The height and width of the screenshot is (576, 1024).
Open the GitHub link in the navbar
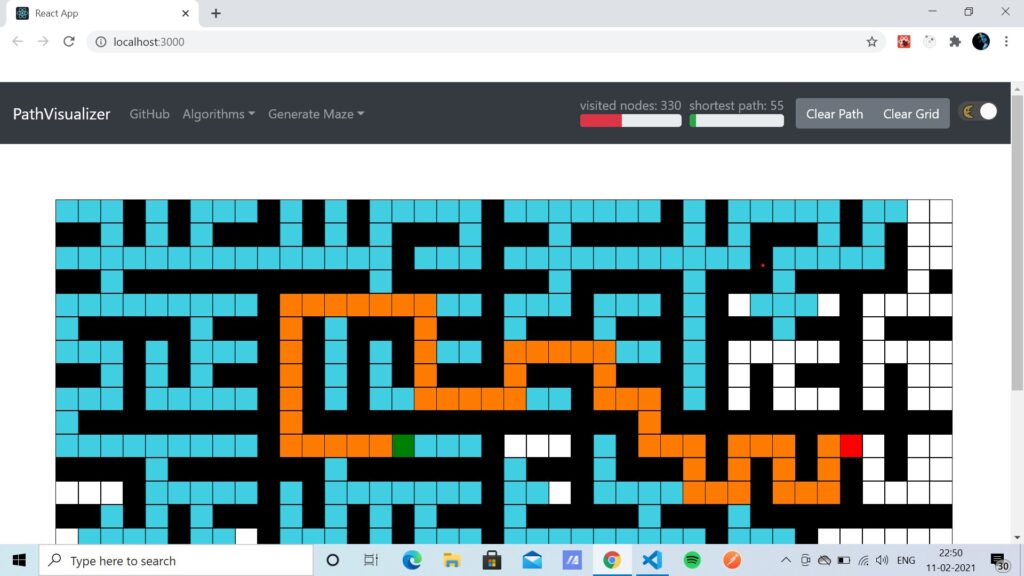[x=149, y=113]
